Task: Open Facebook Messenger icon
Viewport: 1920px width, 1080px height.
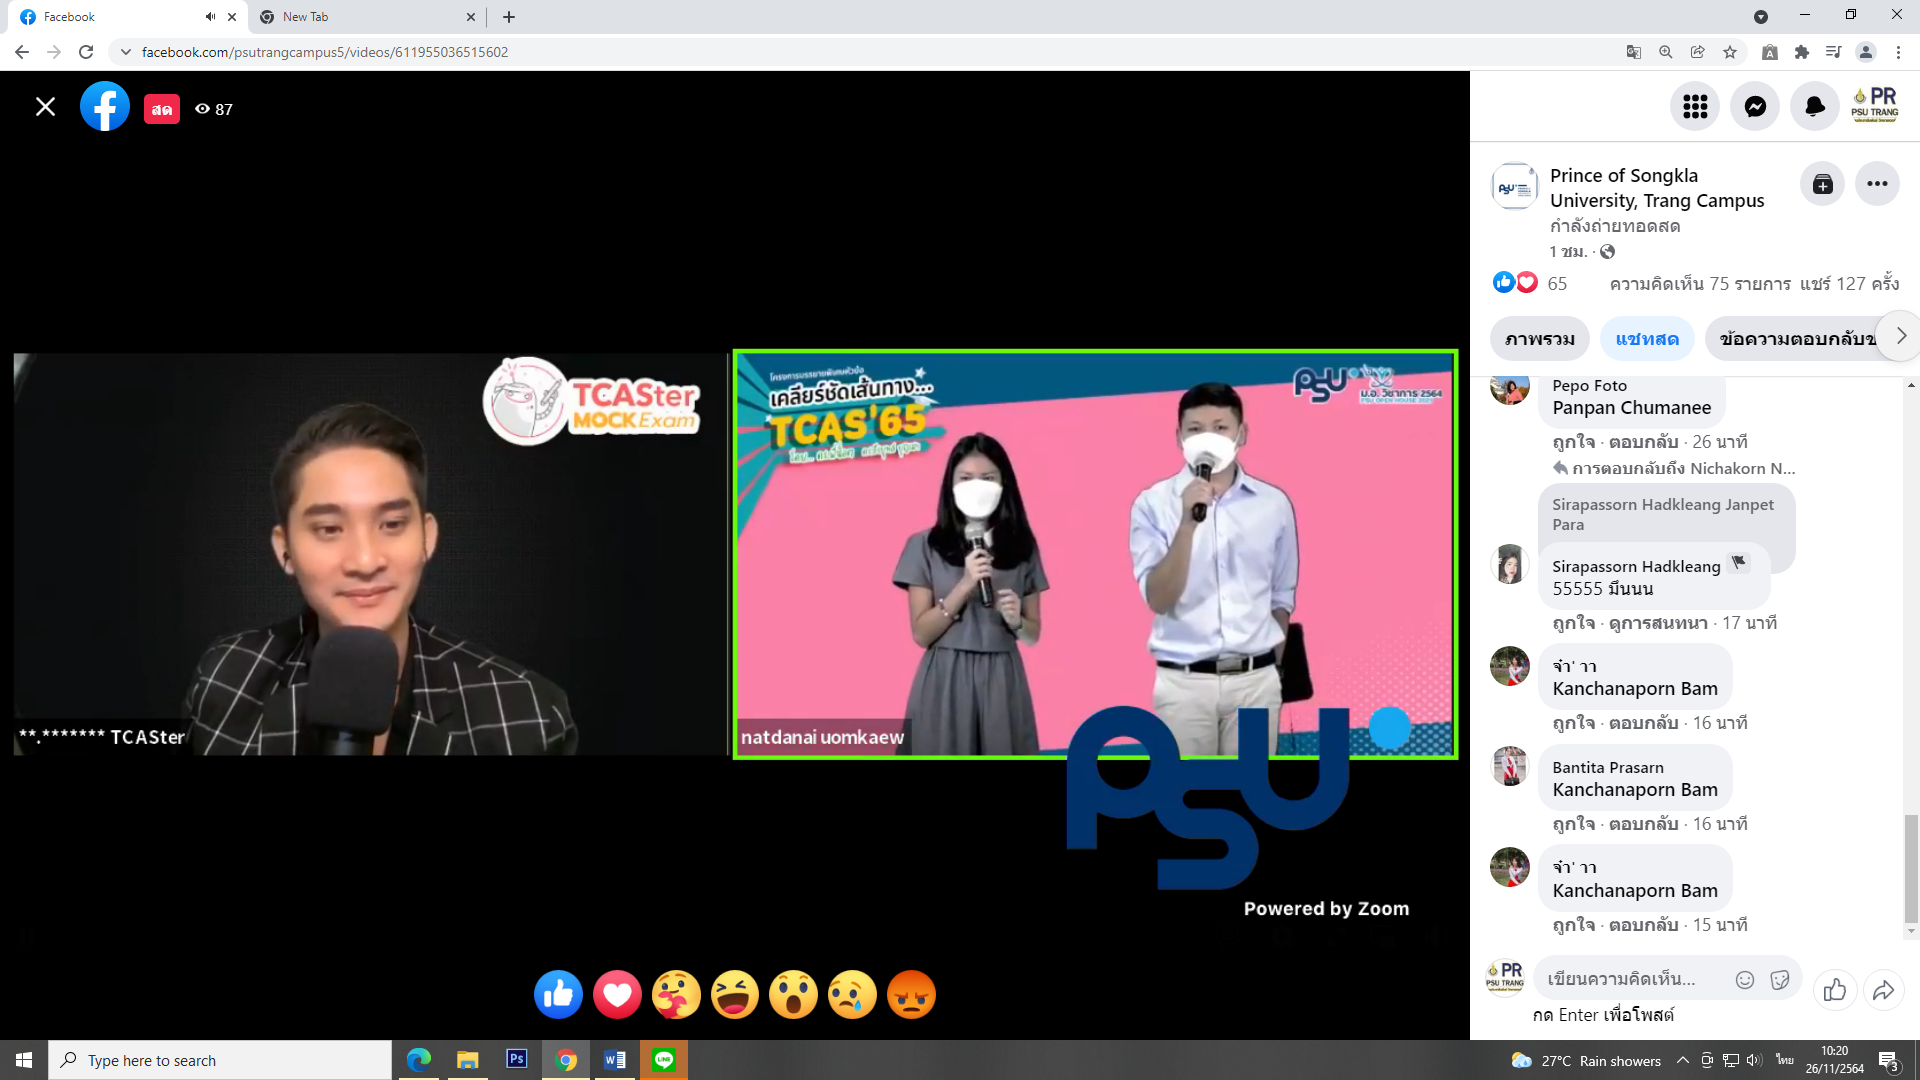Action: 1755,106
